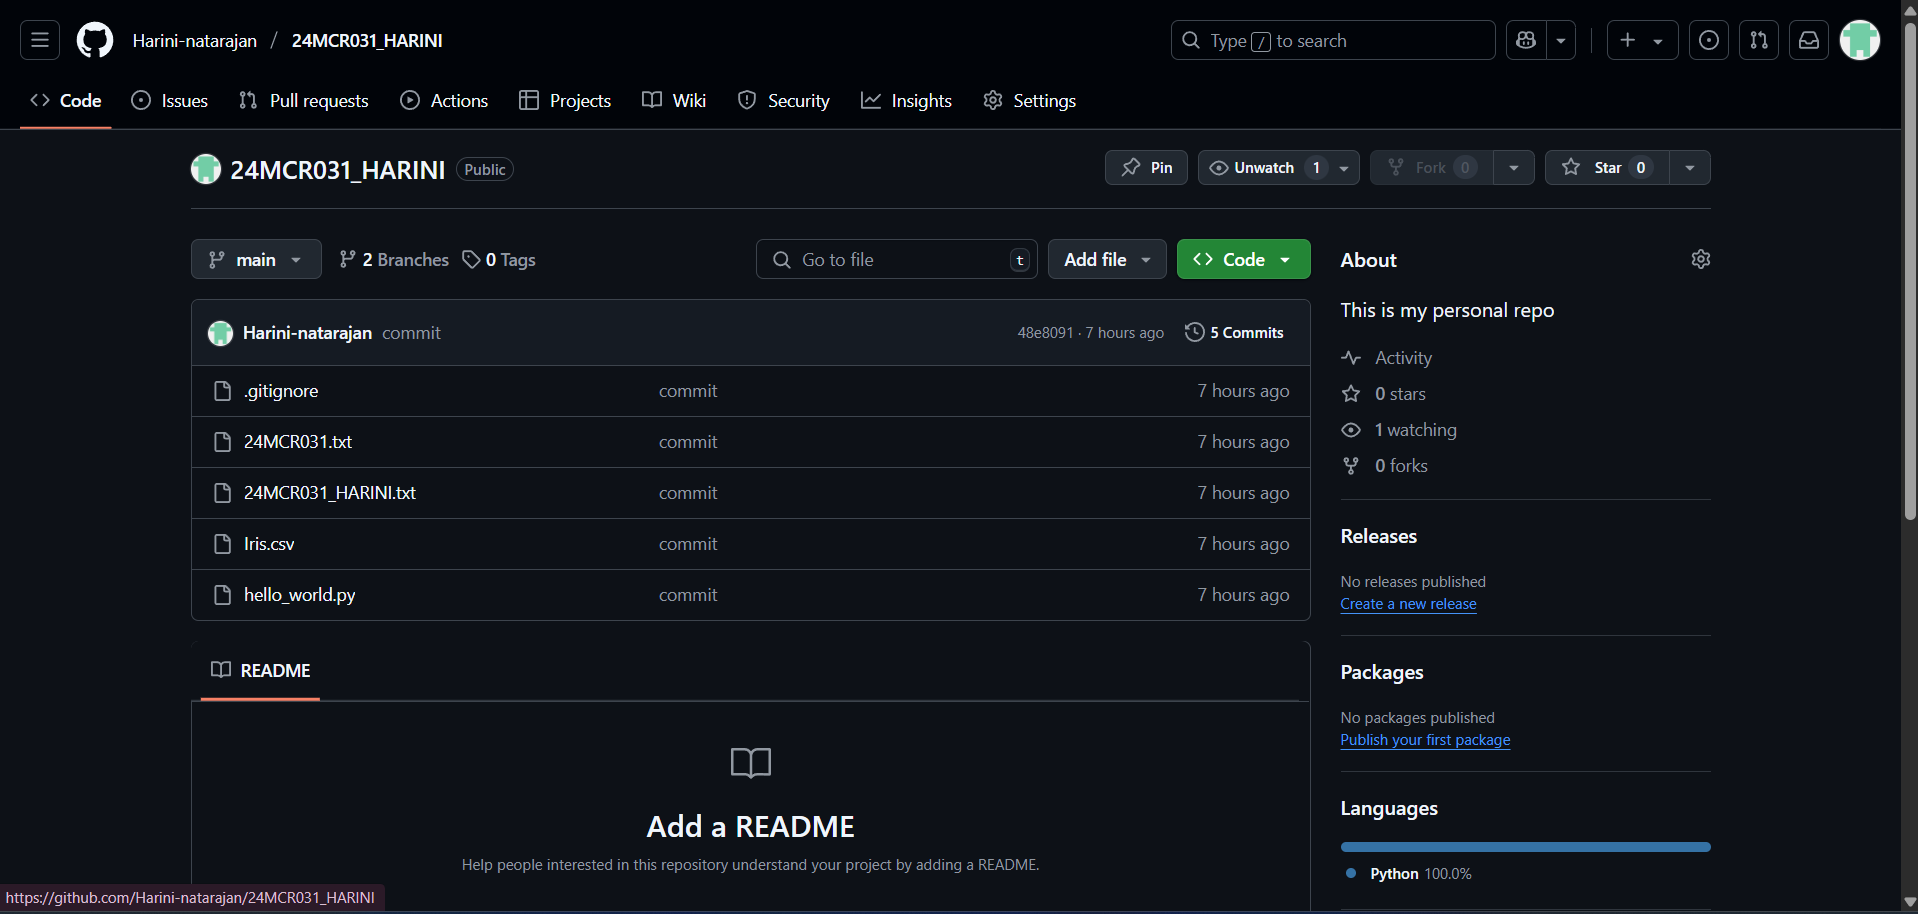This screenshot has height=914, width=1918.
Task: Open Harini-natarajan owner breadcrumb link
Action: pyautogui.click(x=195, y=40)
